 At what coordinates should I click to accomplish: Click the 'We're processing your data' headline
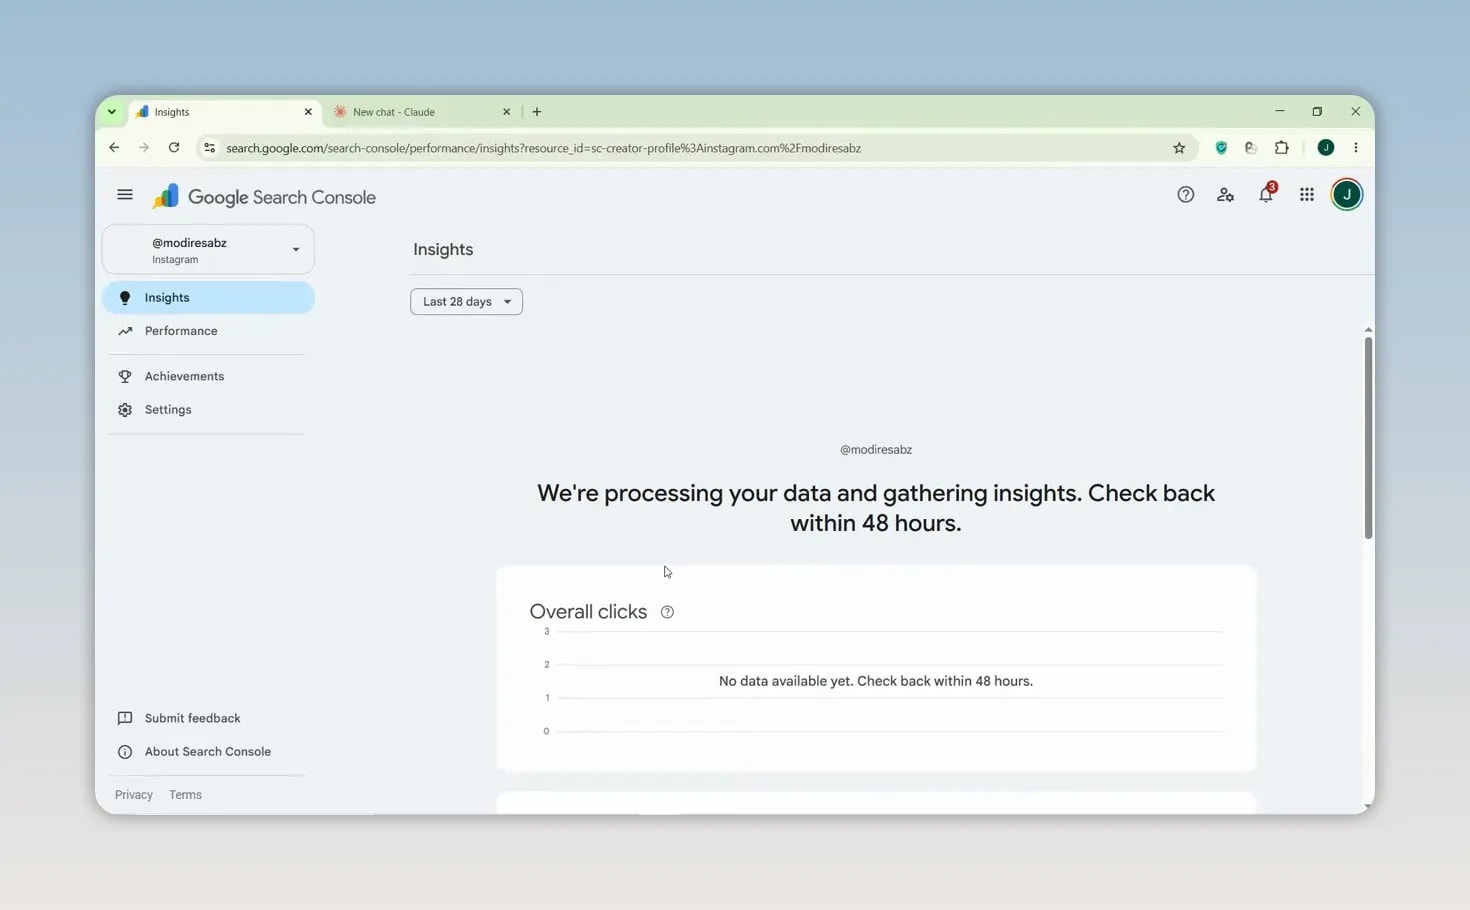[876, 508]
